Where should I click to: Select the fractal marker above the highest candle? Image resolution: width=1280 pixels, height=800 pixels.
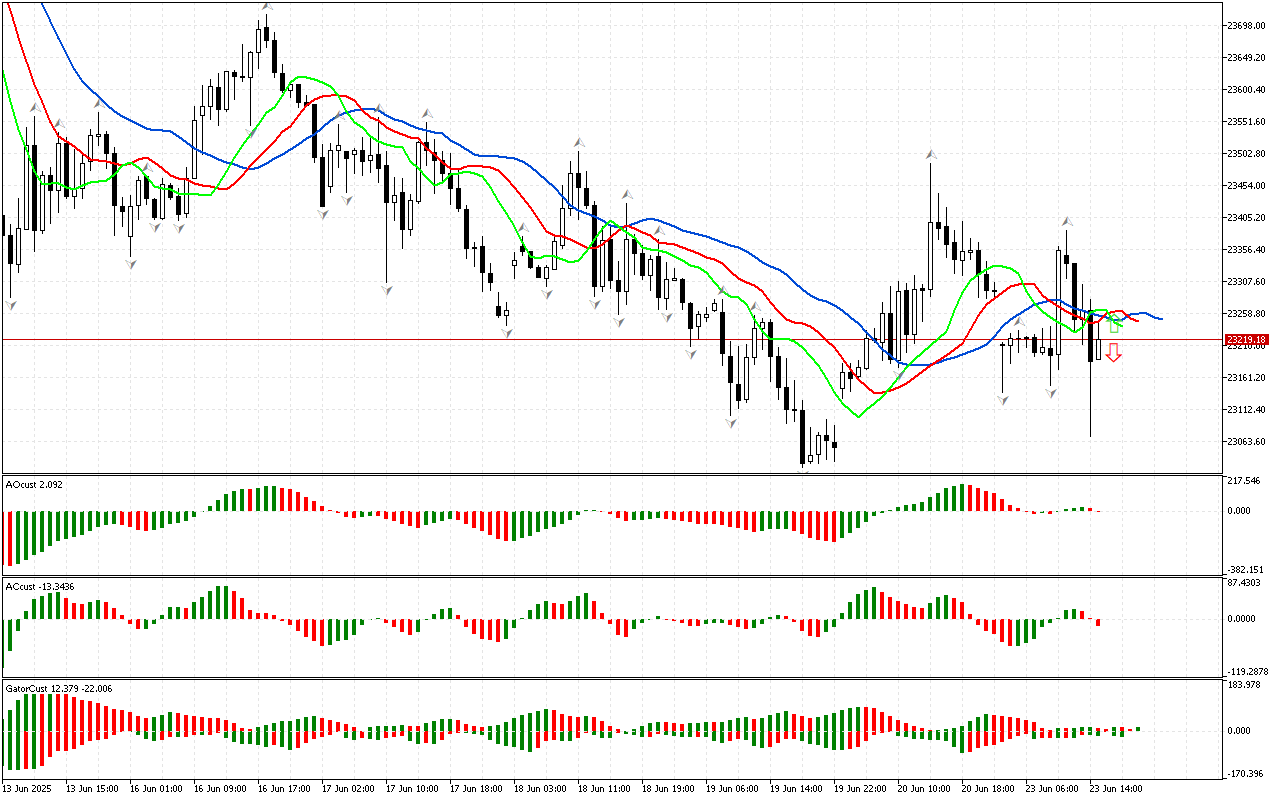[267, 7]
